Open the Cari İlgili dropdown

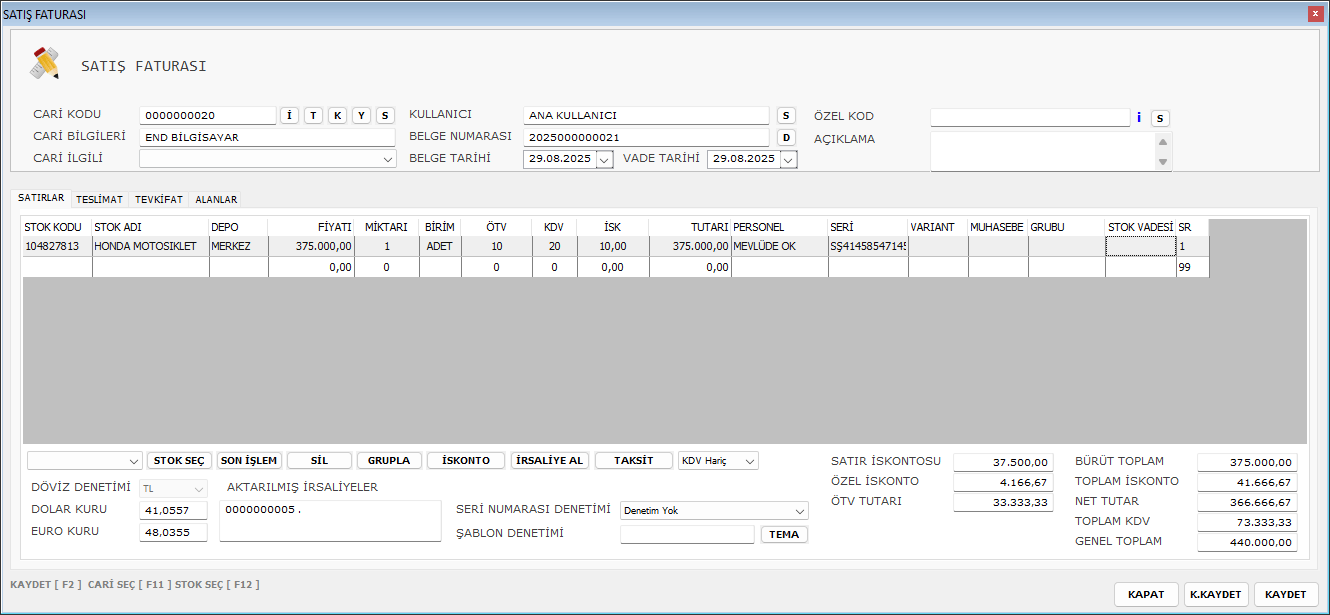(x=388, y=159)
